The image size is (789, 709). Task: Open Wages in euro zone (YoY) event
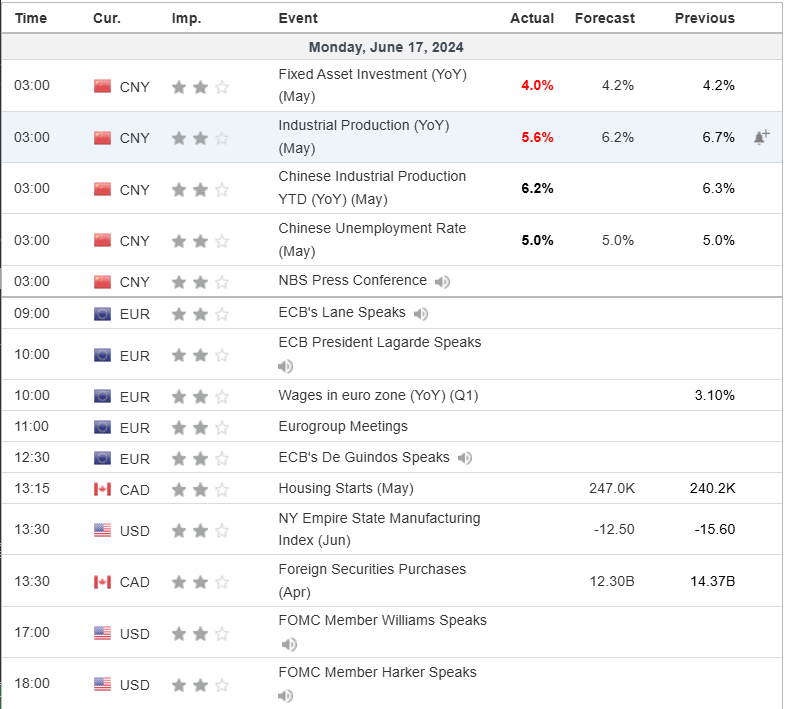point(378,396)
